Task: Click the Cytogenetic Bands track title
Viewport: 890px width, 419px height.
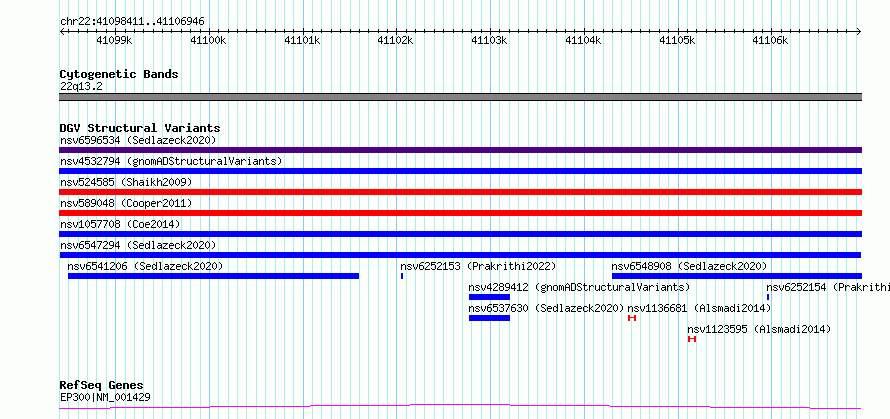Action: pyautogui.click(x=119, y=74)
